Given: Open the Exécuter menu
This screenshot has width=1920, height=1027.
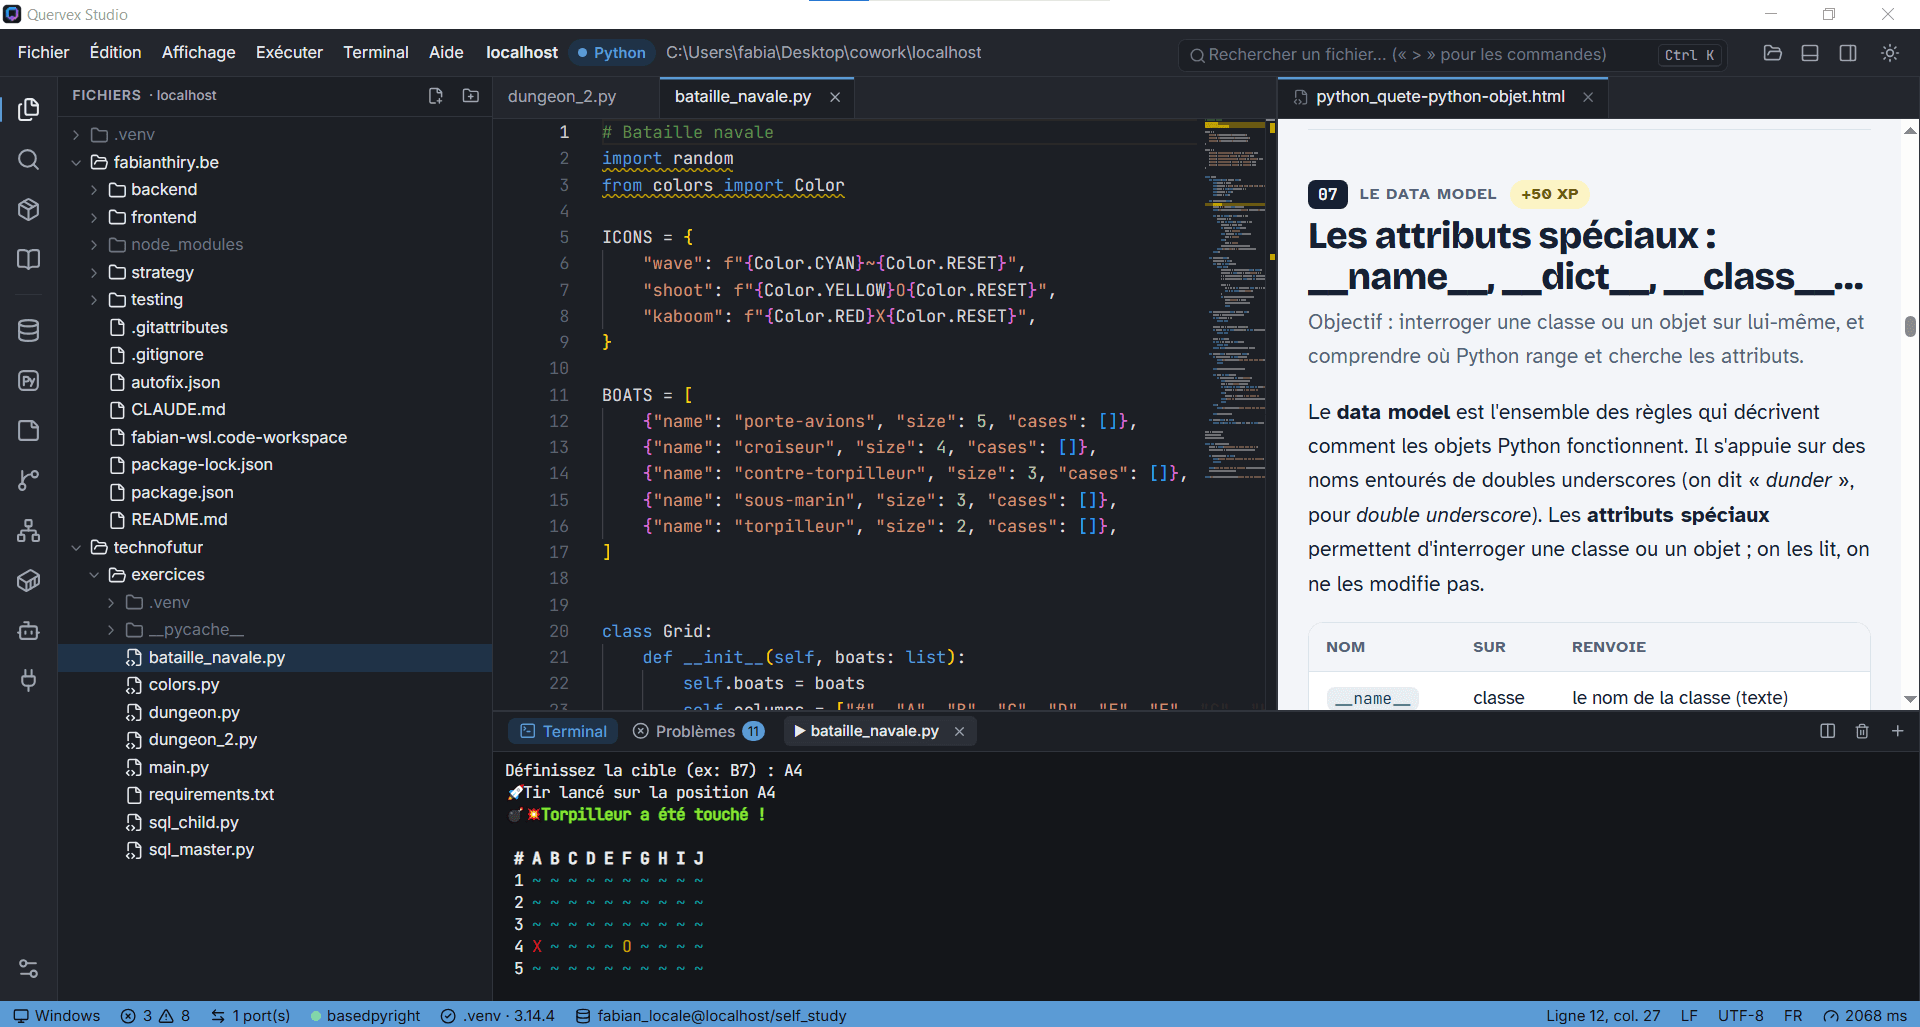Looking at the screenshot, I should point(289,52).
